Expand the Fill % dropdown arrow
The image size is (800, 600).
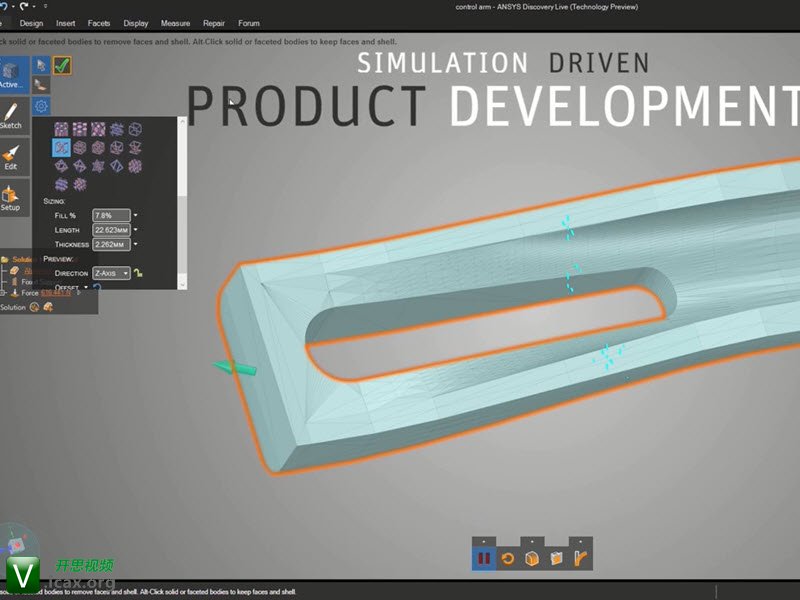(x=136, y=215)
